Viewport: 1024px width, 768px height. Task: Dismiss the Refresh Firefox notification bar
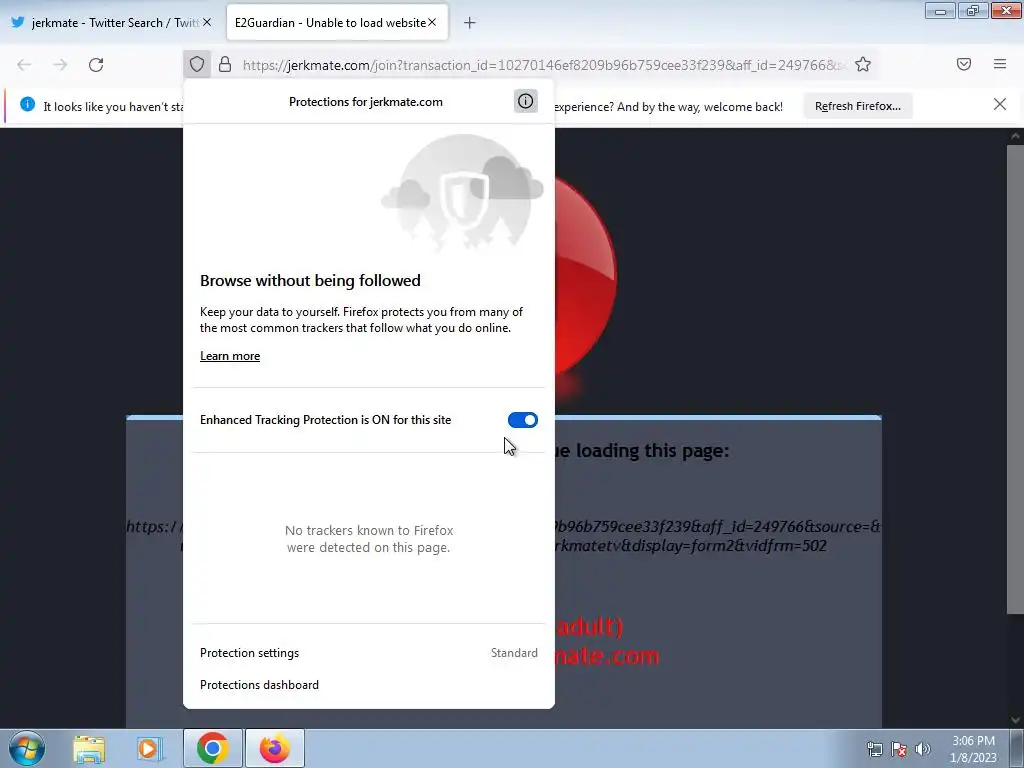coord(1000,104)
